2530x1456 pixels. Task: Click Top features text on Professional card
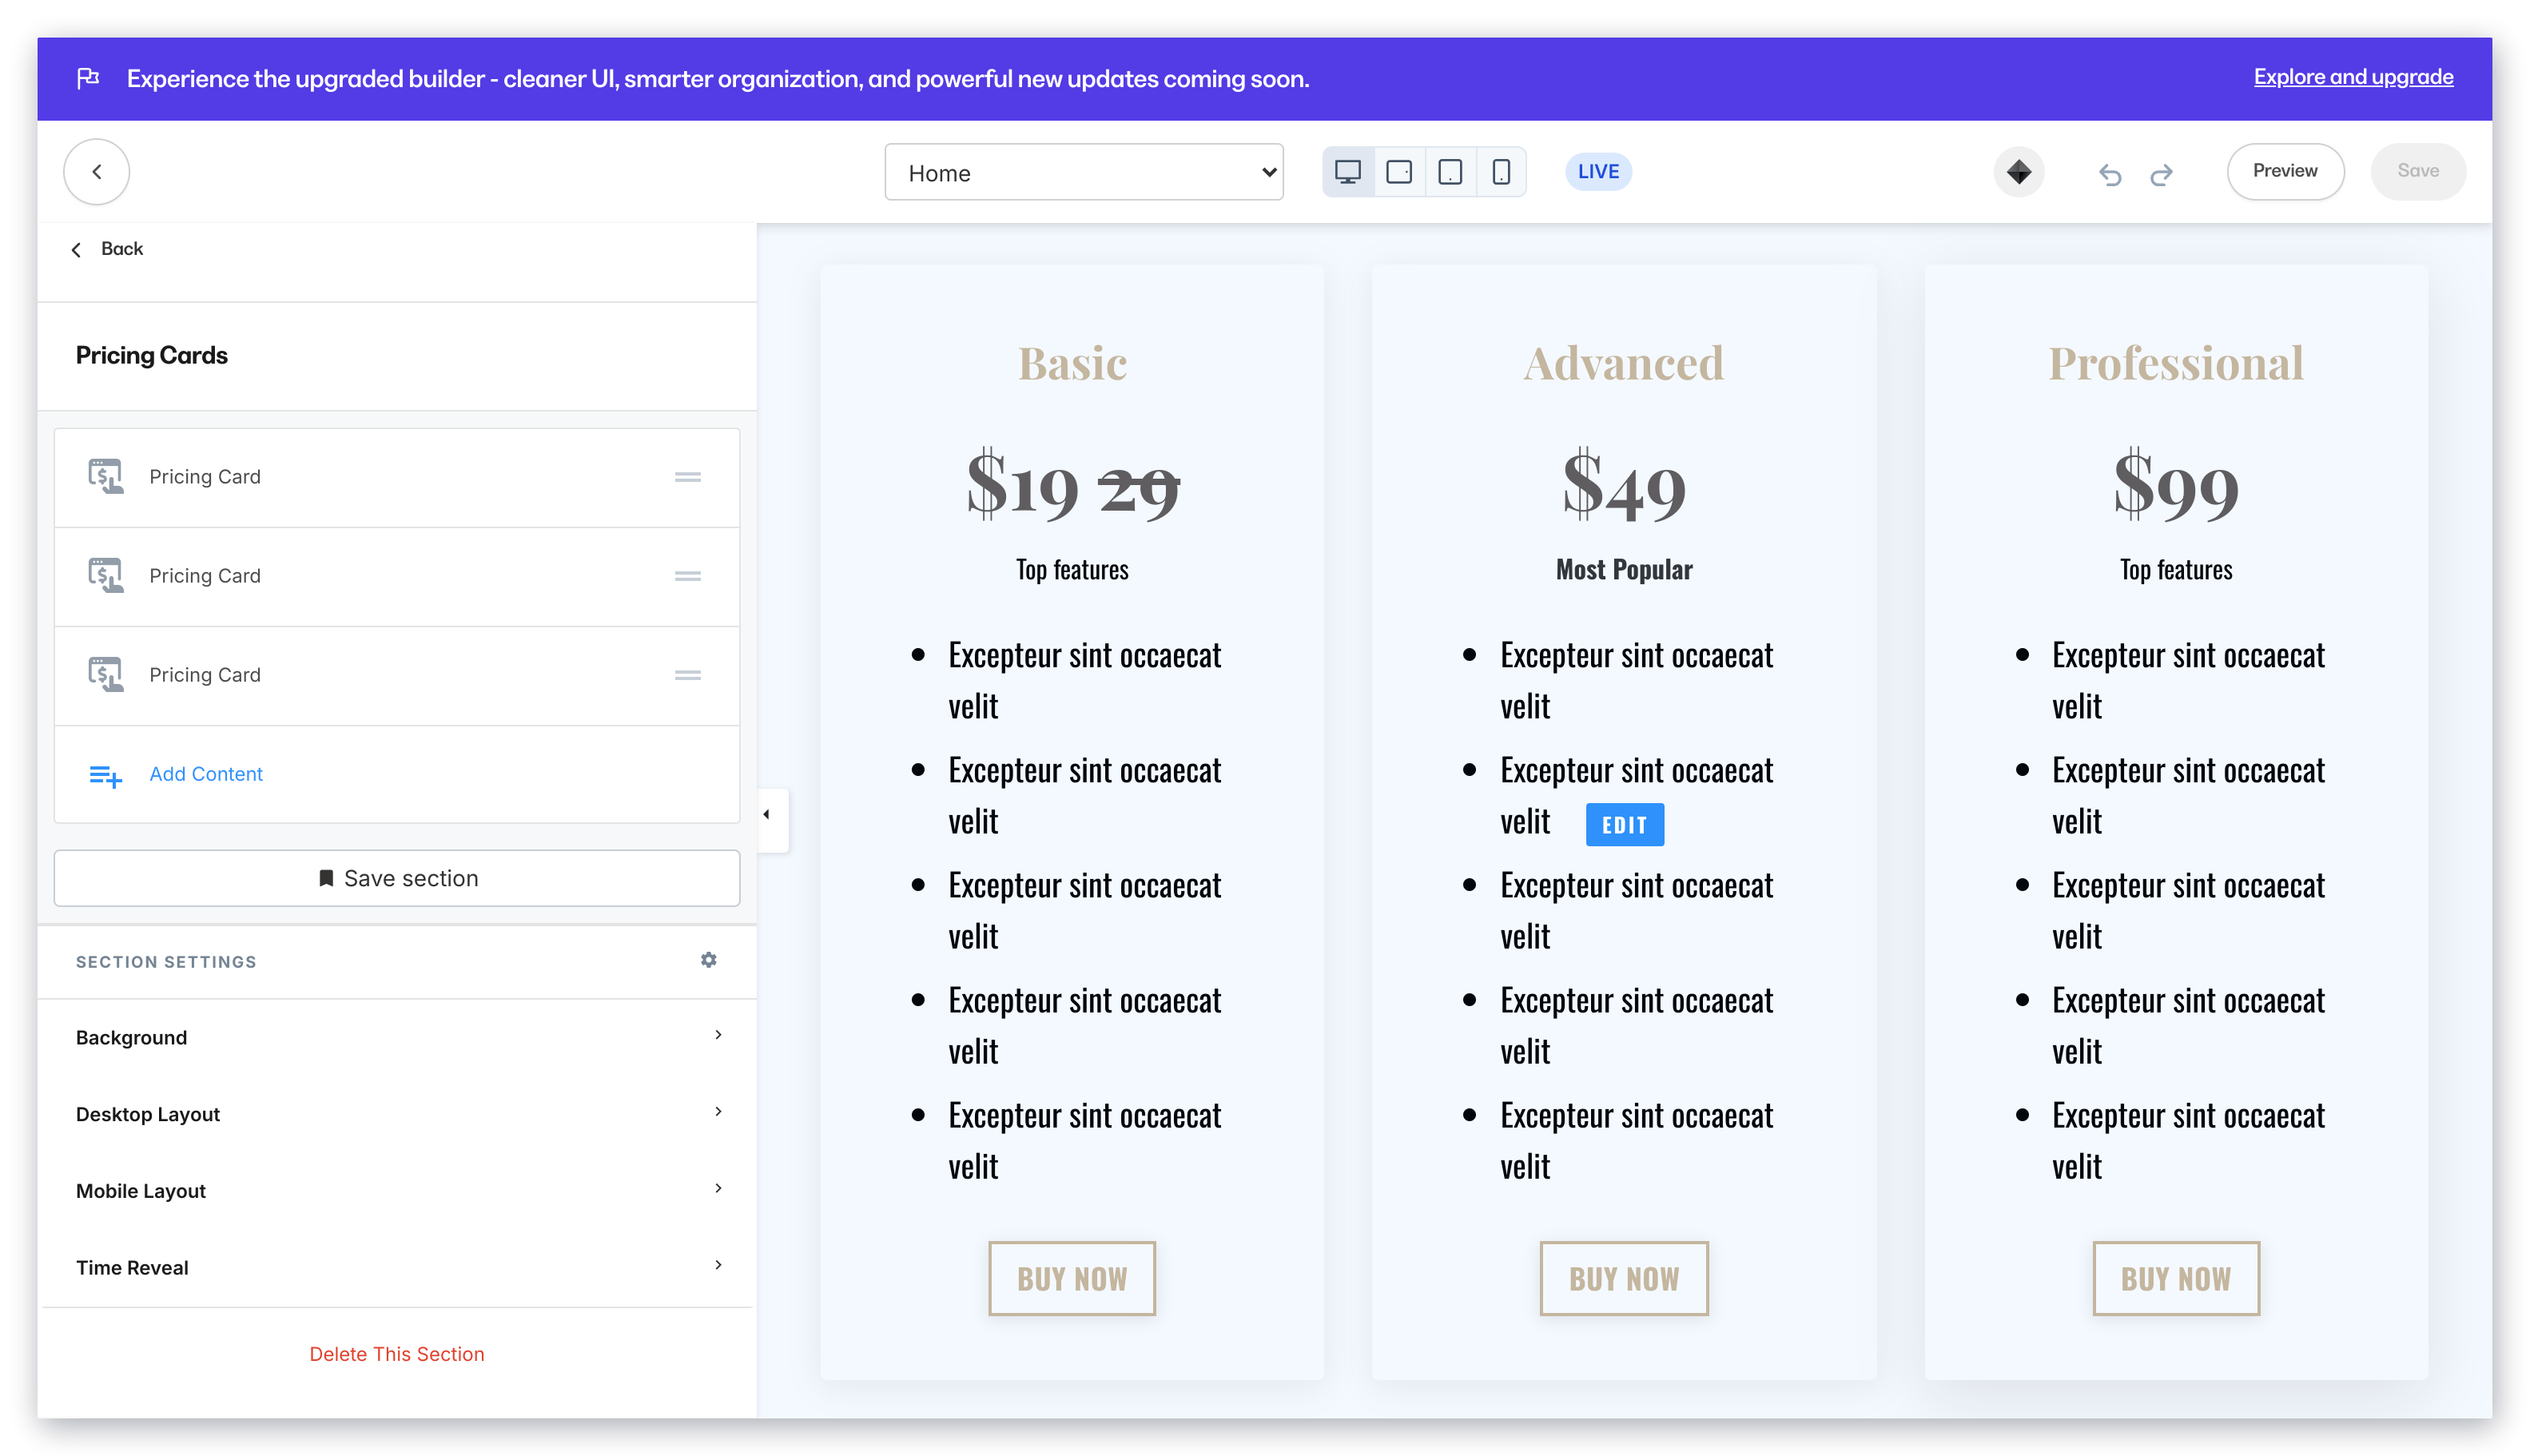click(x=2176, y=570)
